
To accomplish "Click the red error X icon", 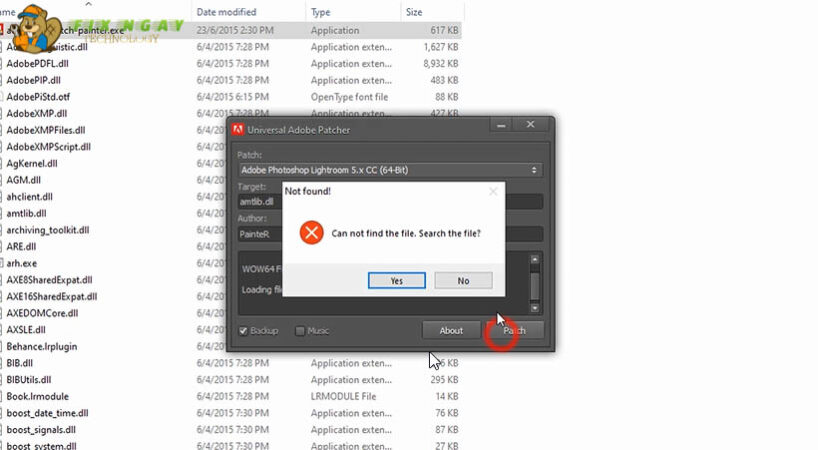I will pyautogui.click(x=312, y=233).
